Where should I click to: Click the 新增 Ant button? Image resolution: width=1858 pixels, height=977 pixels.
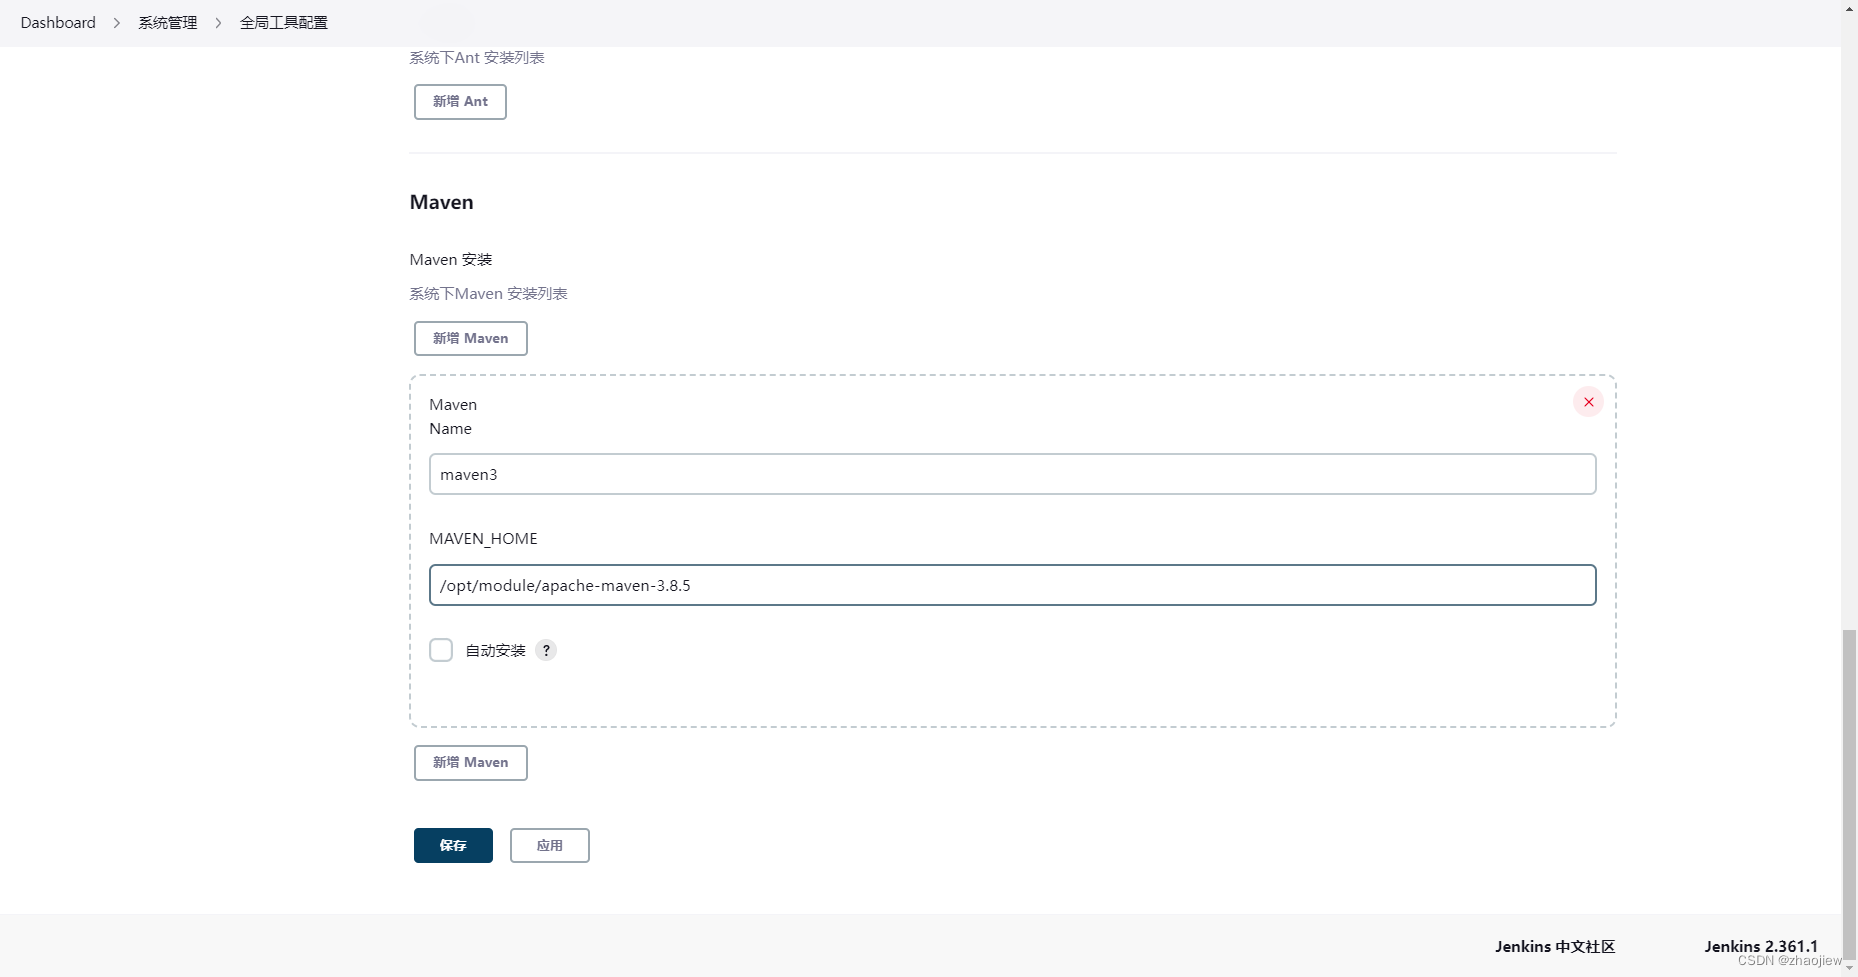click(460, 102)
